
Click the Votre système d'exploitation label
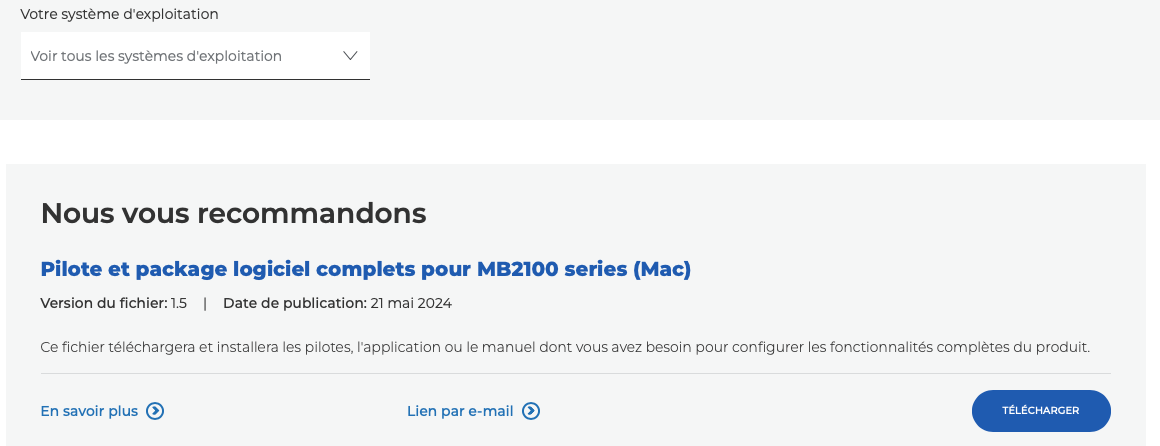pos(120,14)
